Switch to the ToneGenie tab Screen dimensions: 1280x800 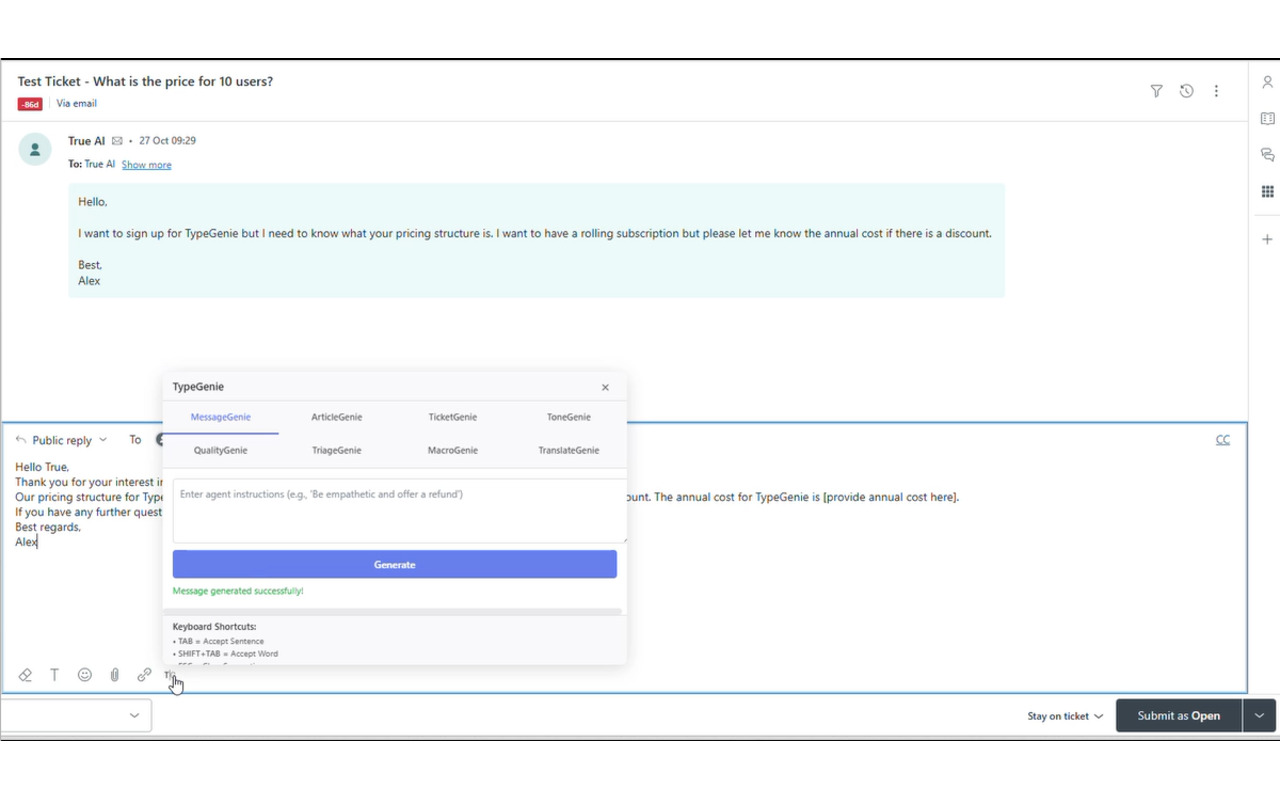pos(569,417)
